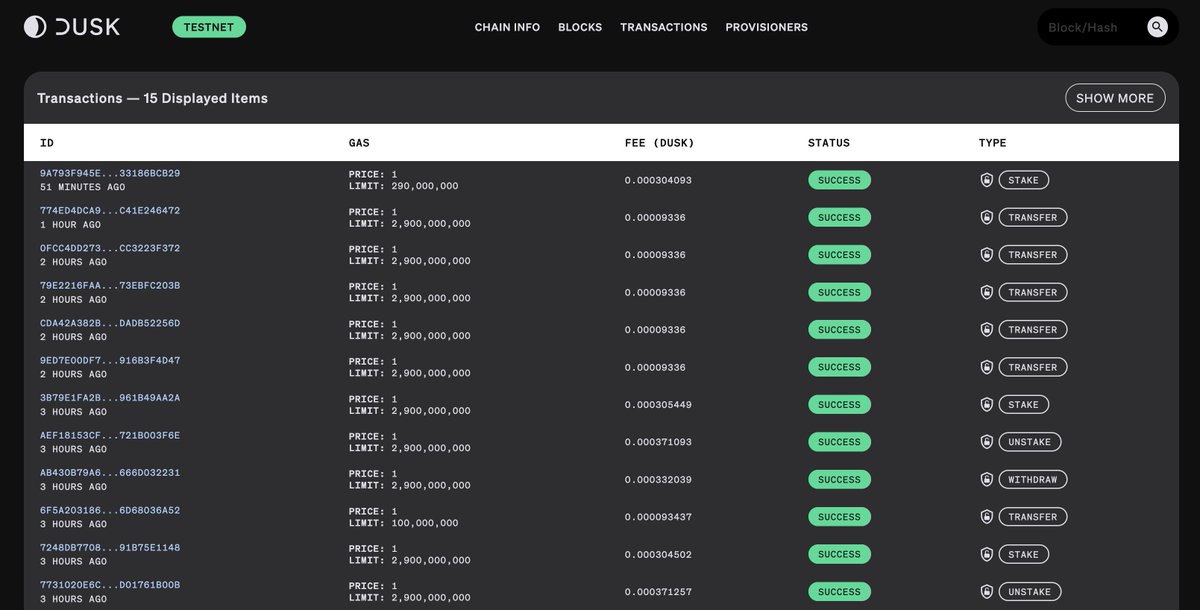1200x610 pixels.
Task: Click the TESTNET badge
Action: coord(209,27)
